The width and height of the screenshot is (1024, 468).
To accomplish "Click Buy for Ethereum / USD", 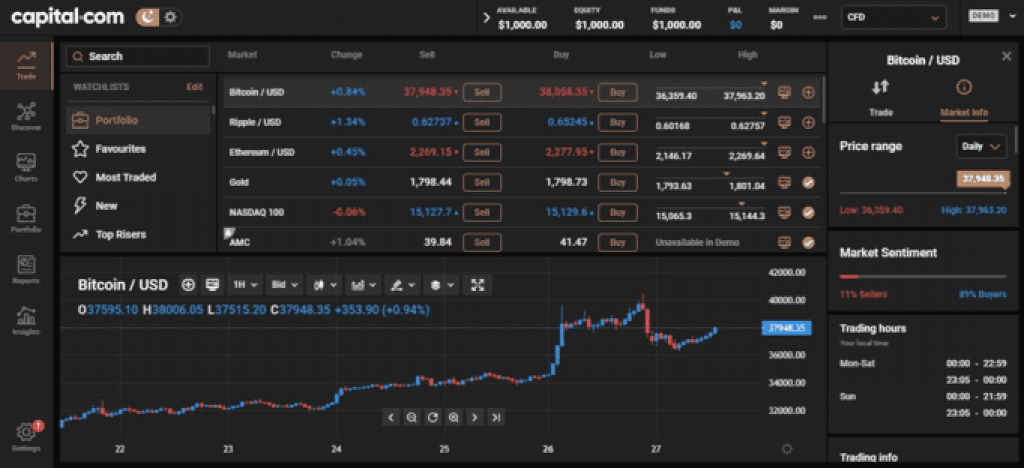I will point(618,152).
